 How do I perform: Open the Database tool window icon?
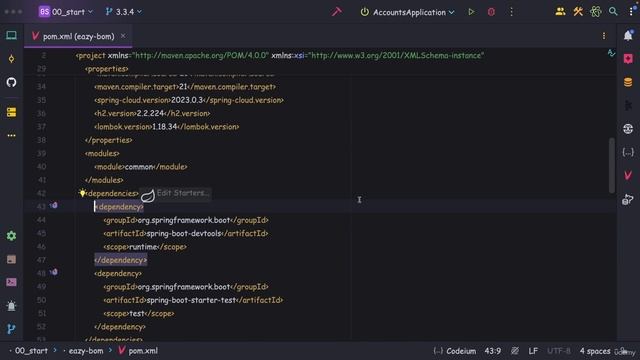coord(628,82)
